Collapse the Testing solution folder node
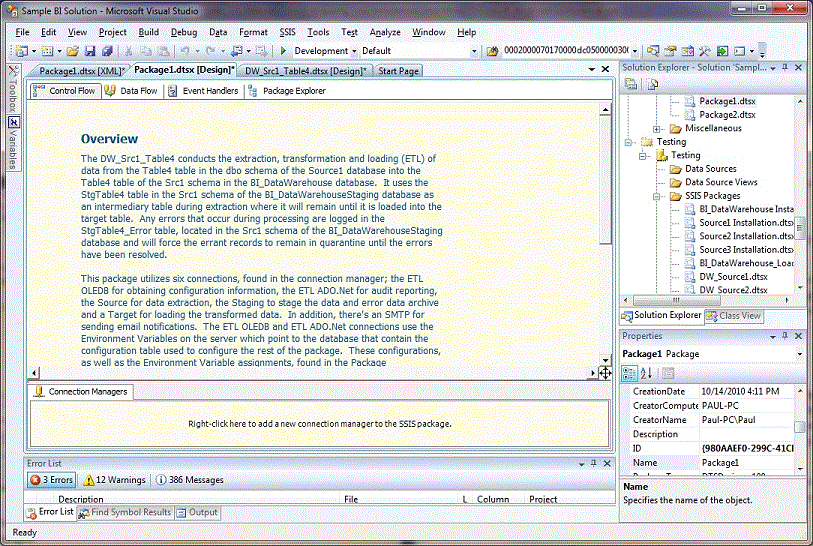 click(628, 142)
